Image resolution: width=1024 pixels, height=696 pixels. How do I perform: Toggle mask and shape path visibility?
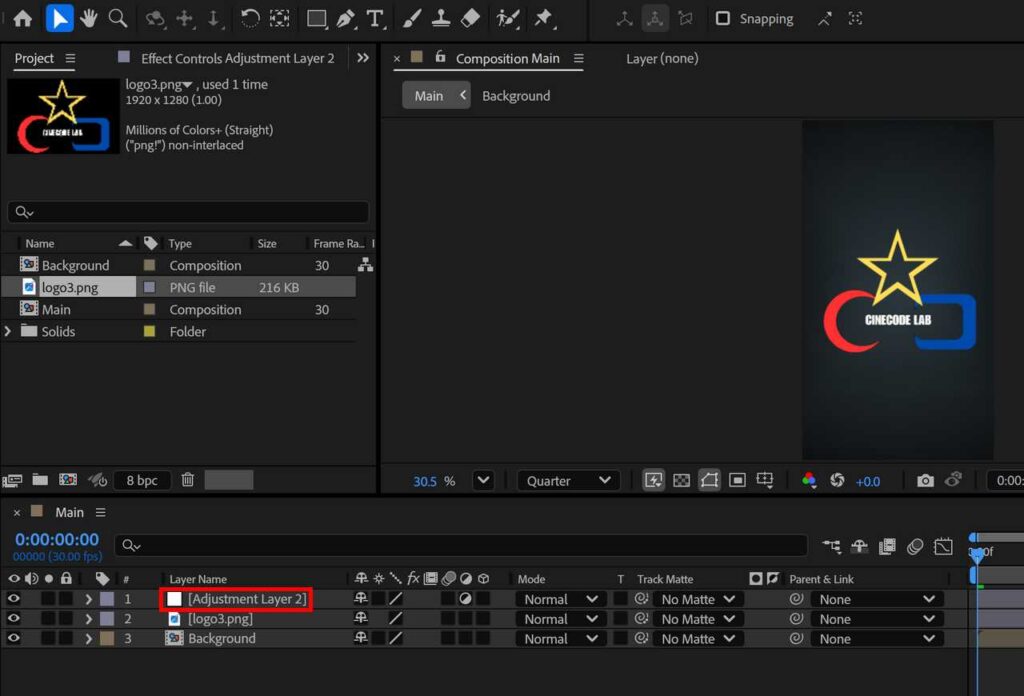pyautogui.click(x=709, y=481)
